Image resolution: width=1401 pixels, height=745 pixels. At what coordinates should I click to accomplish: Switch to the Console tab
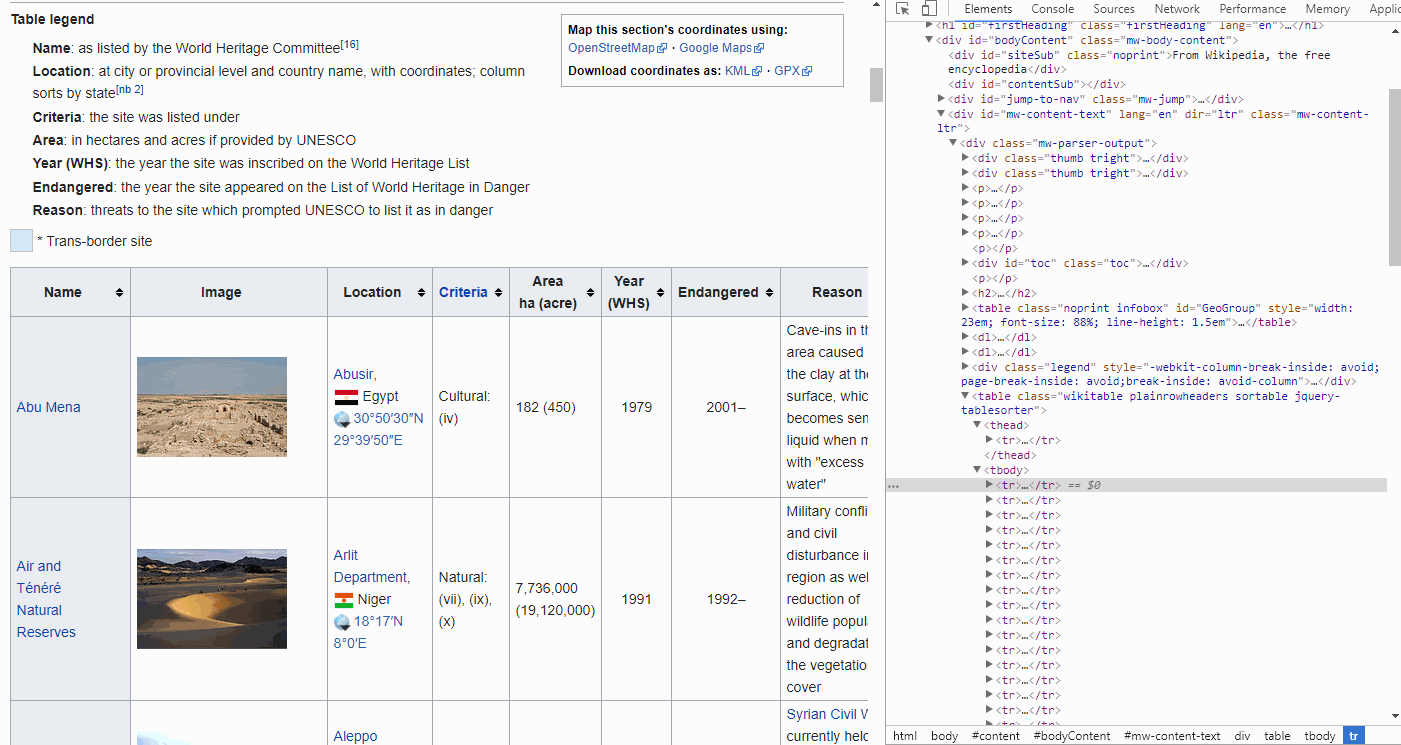coord(1052,9)
